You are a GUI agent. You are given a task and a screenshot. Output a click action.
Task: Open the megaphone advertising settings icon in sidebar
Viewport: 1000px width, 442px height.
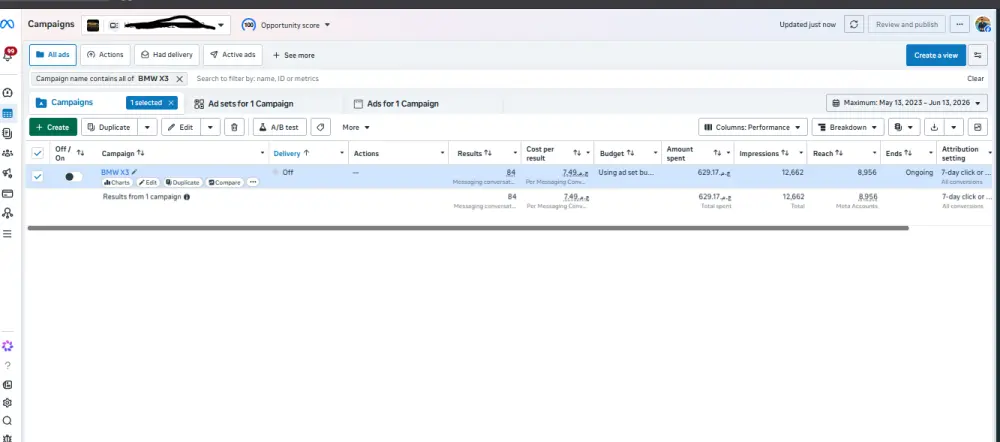8,173
